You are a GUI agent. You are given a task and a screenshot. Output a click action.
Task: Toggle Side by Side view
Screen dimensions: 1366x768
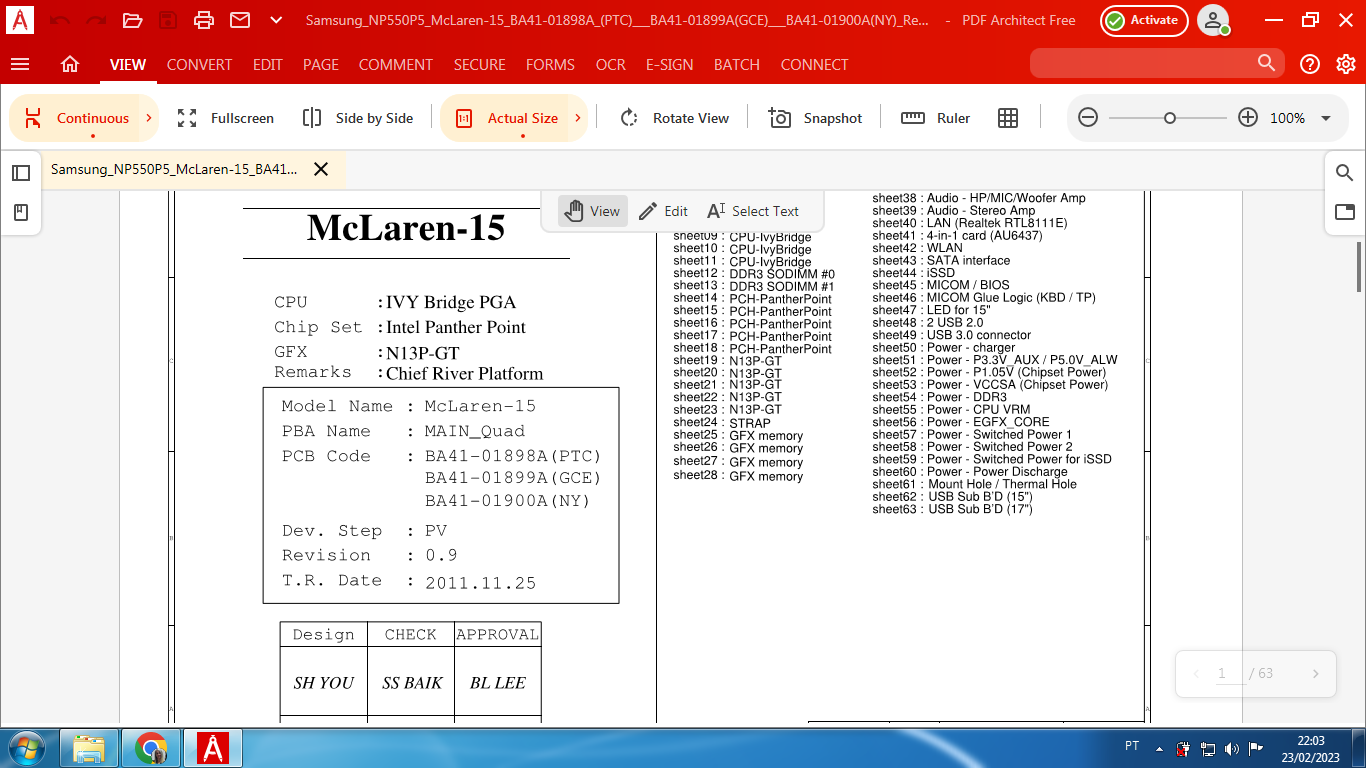point(358,118)
